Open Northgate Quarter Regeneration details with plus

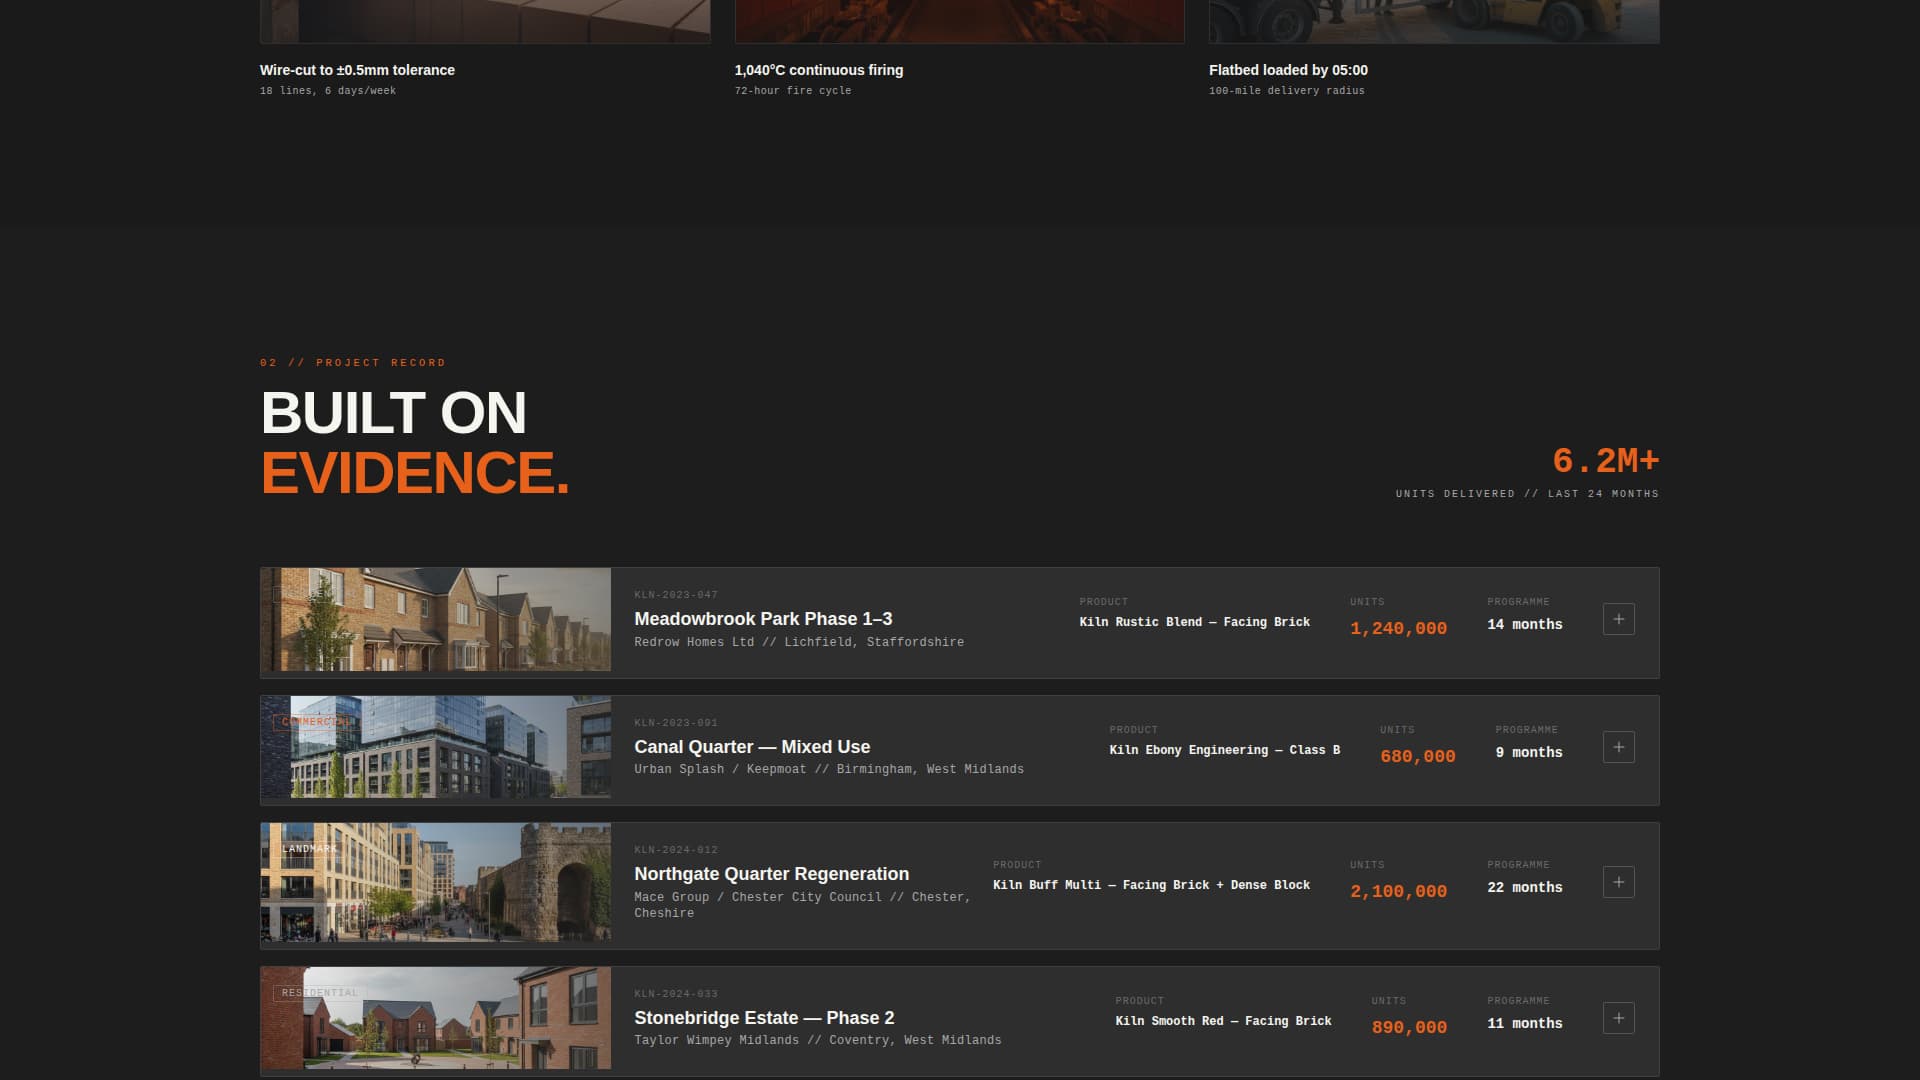[1618, 882]
